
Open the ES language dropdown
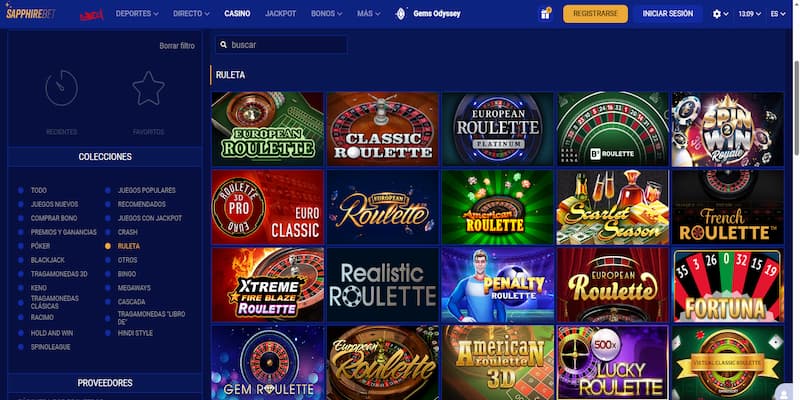coord(778,14)
